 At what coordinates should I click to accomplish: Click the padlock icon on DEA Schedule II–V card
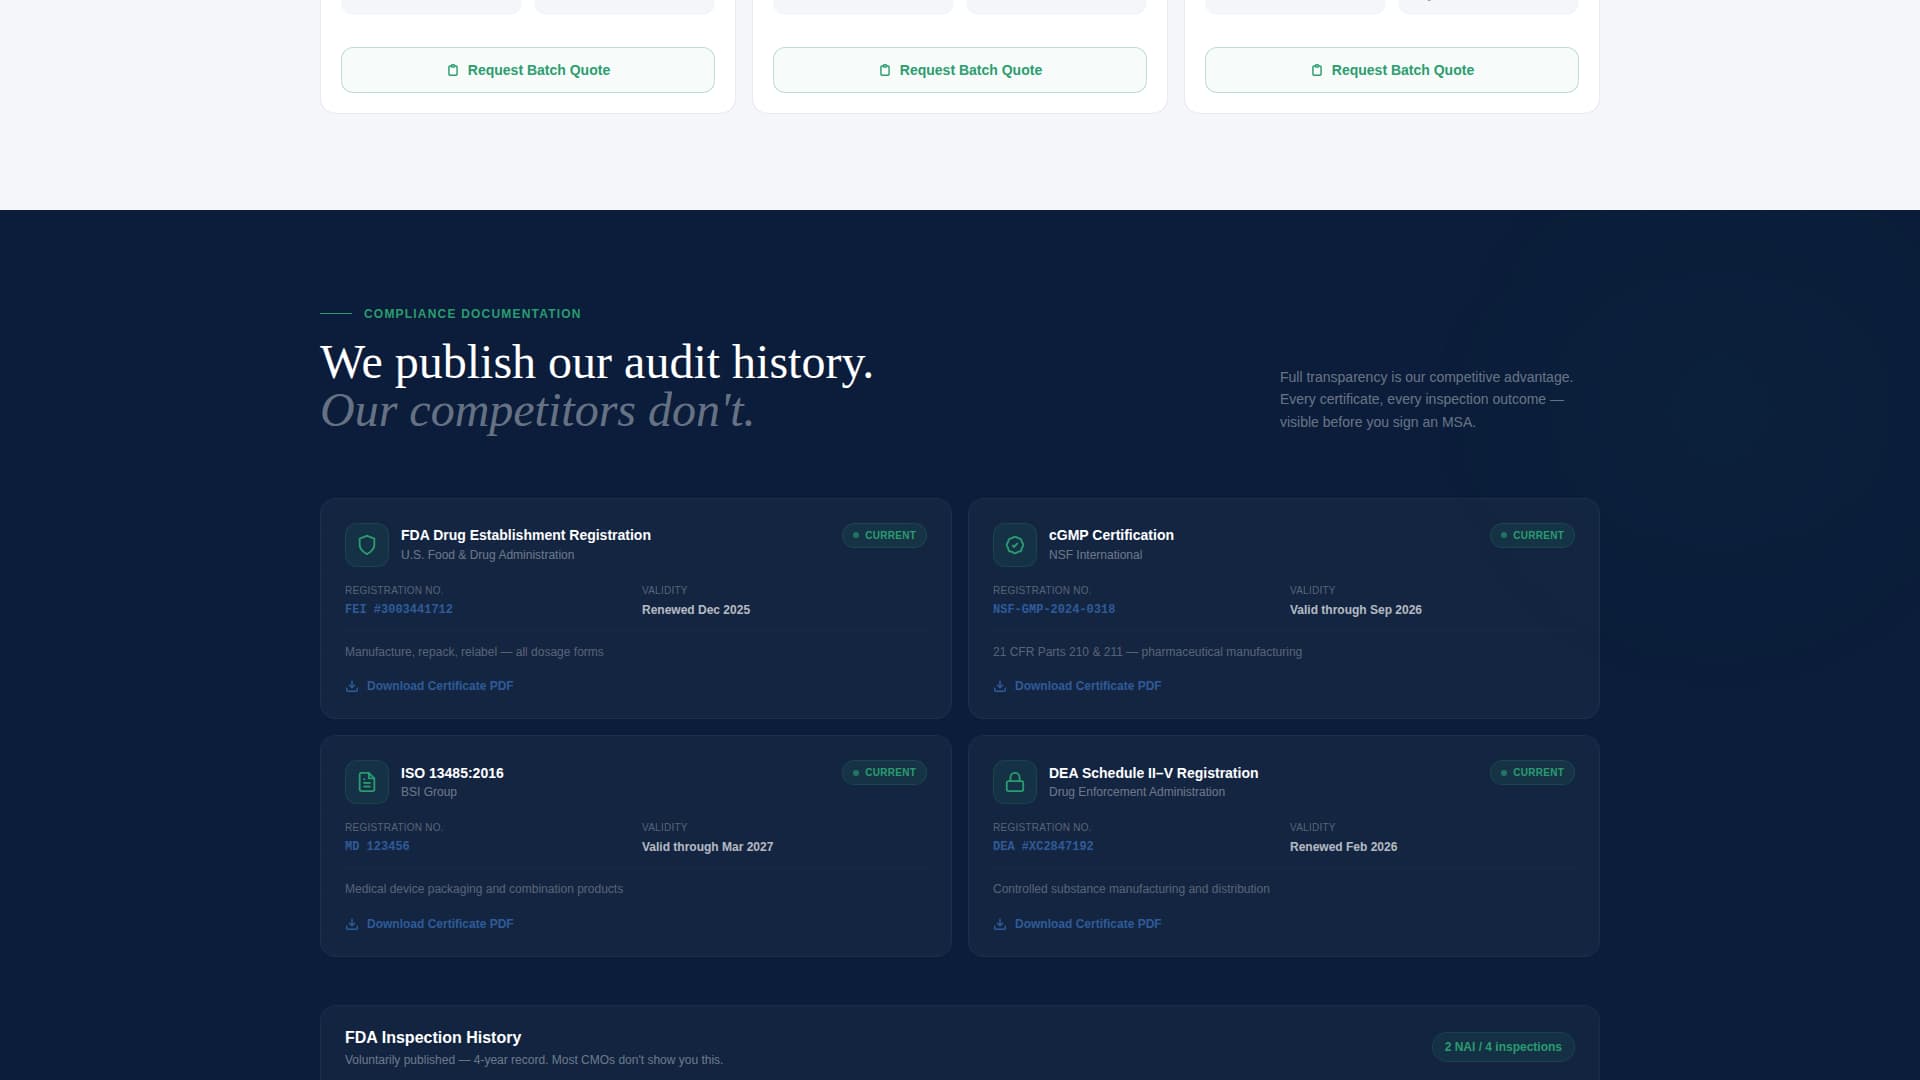click(1014, 782)
